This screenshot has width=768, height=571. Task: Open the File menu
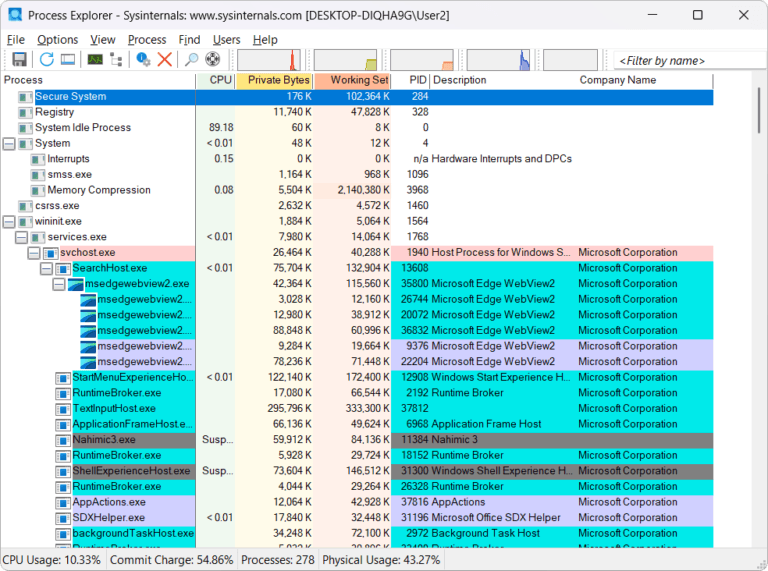tap(16, 40)
